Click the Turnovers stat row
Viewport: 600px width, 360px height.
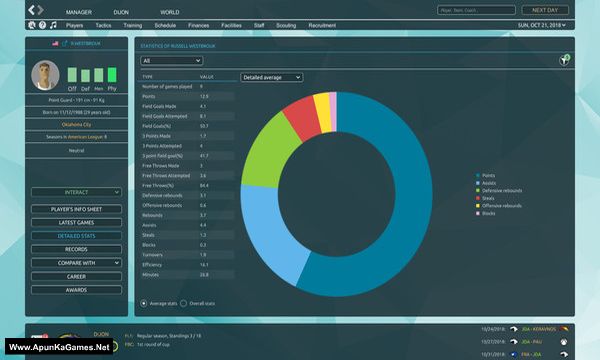coord(188,255)
